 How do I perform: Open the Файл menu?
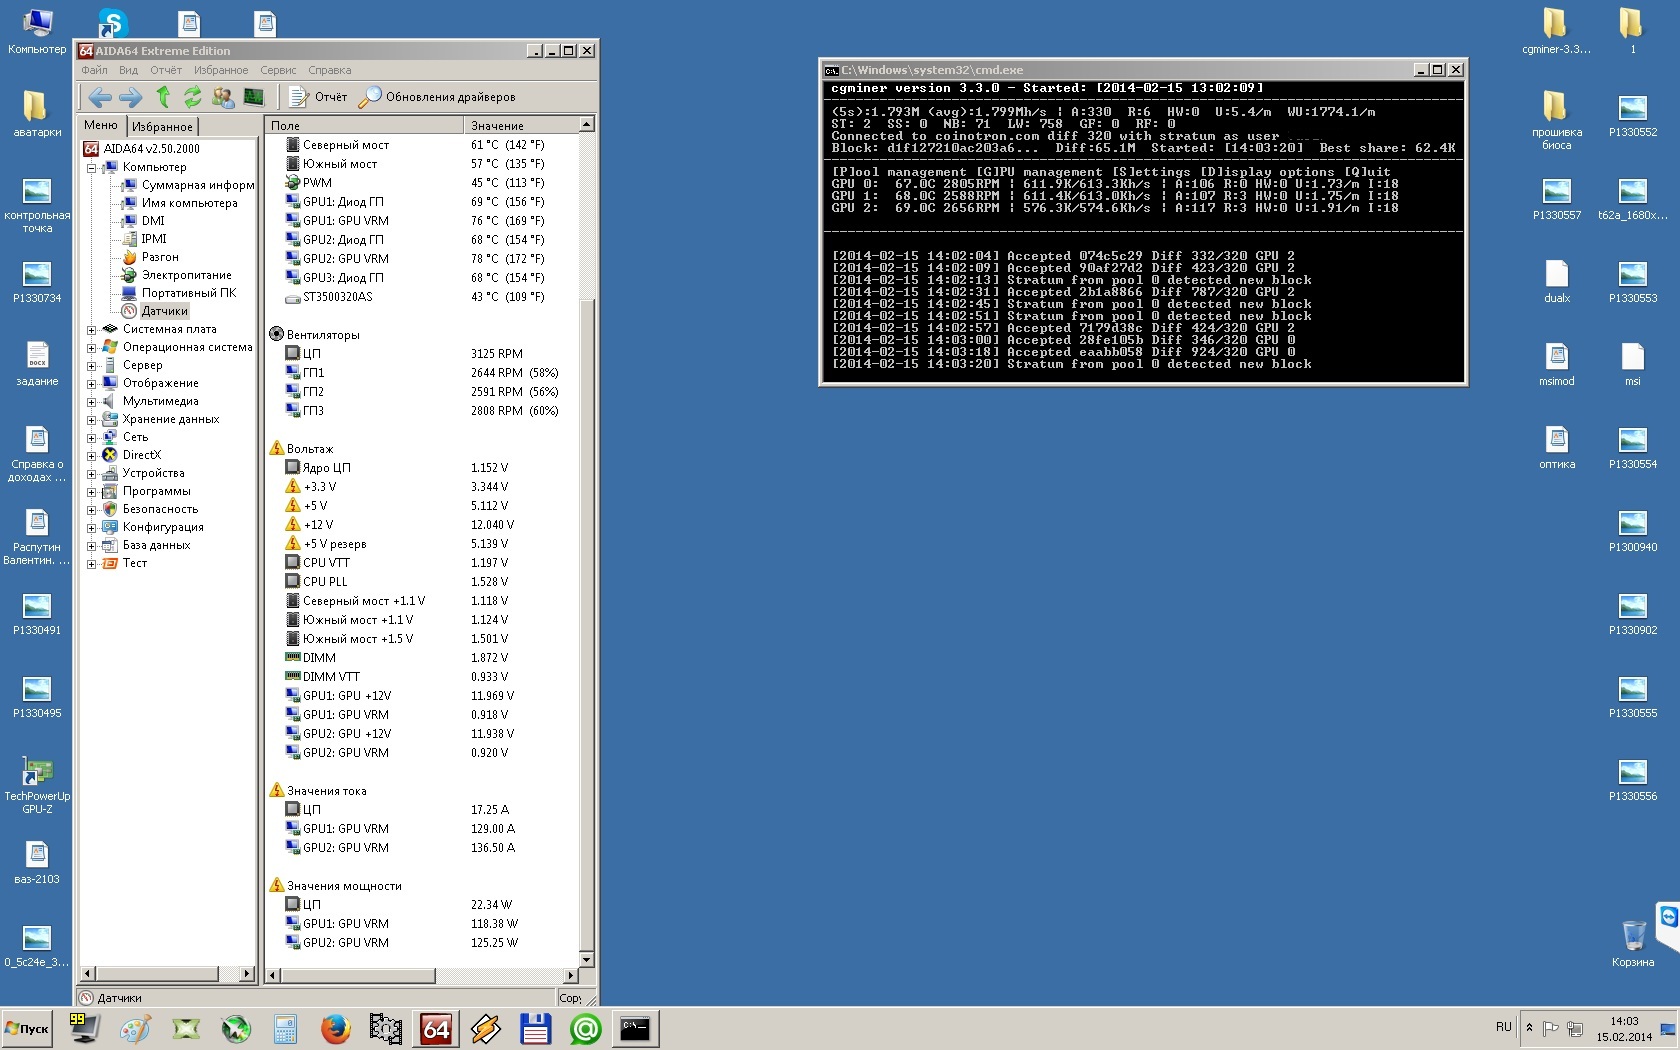click(94, 70)
